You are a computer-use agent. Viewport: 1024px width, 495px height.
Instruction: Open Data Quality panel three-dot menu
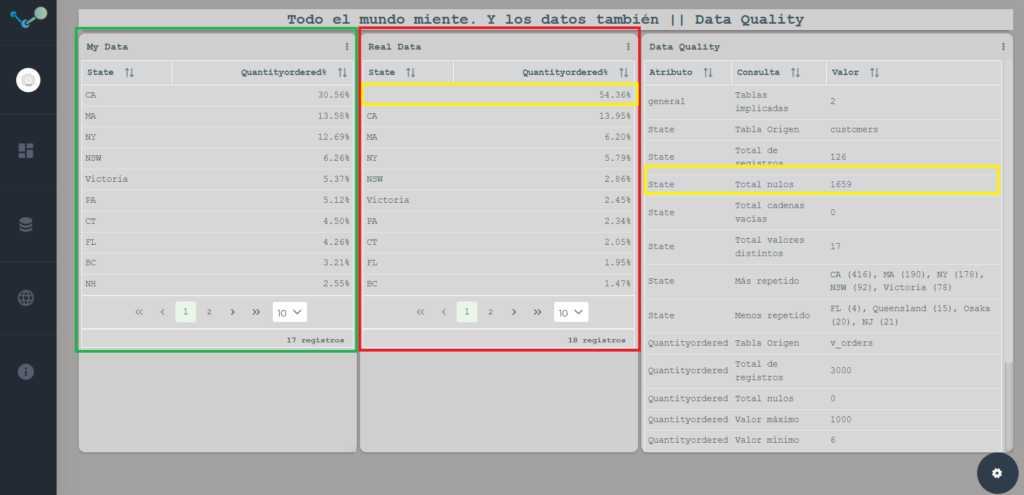coord(1003,47)
